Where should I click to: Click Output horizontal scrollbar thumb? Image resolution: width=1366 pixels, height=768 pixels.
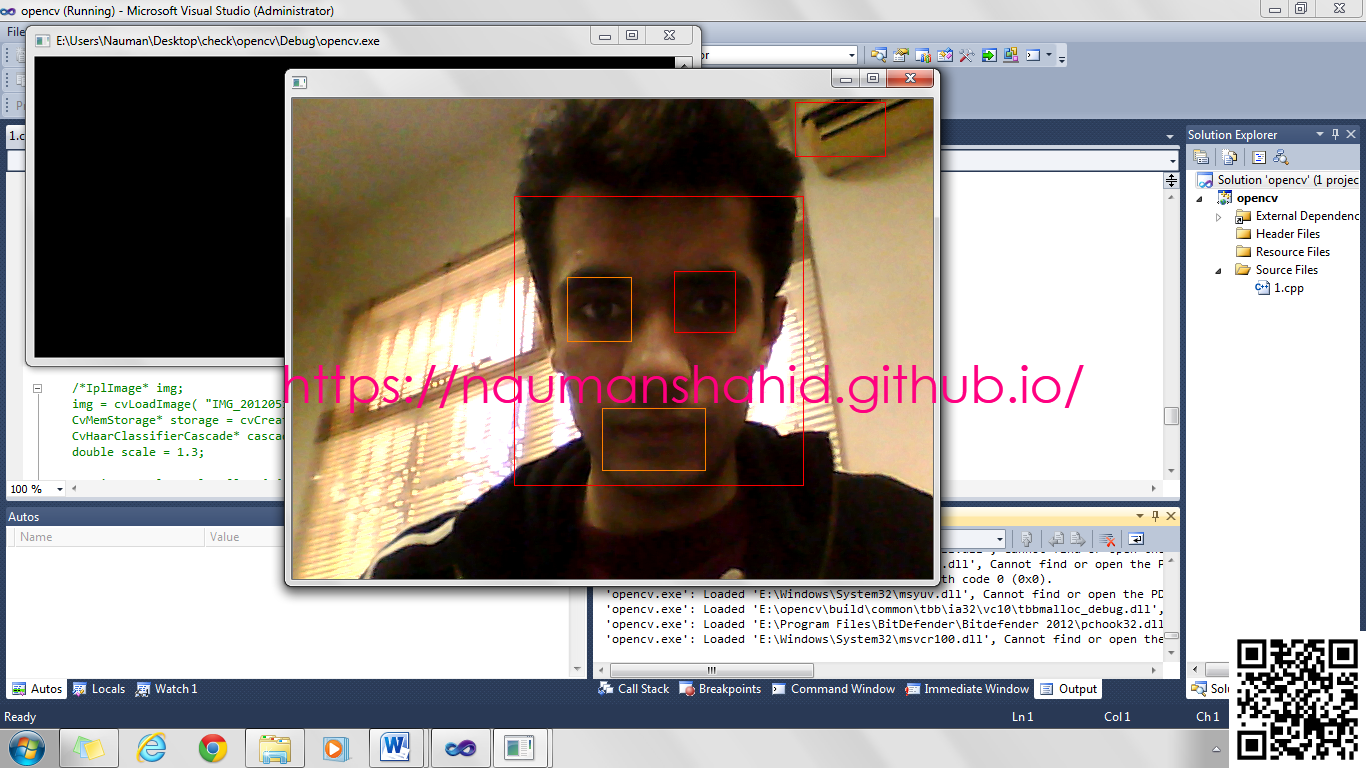(x=711, y=670)
